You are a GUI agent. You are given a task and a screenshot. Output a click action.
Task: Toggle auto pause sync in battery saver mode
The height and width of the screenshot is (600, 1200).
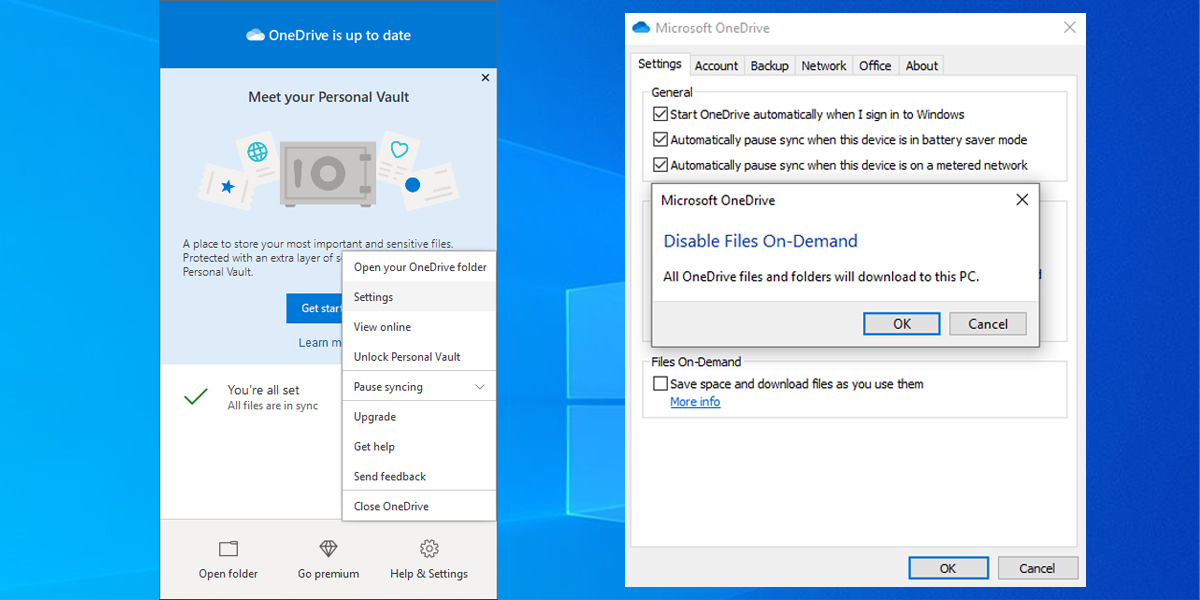pyautogui.click(x=660, y=140)
